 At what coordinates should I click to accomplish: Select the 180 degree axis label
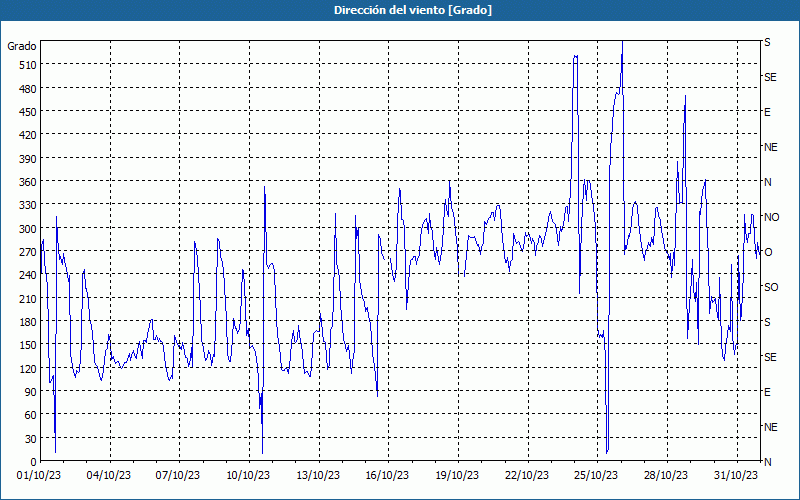[28, 322]
